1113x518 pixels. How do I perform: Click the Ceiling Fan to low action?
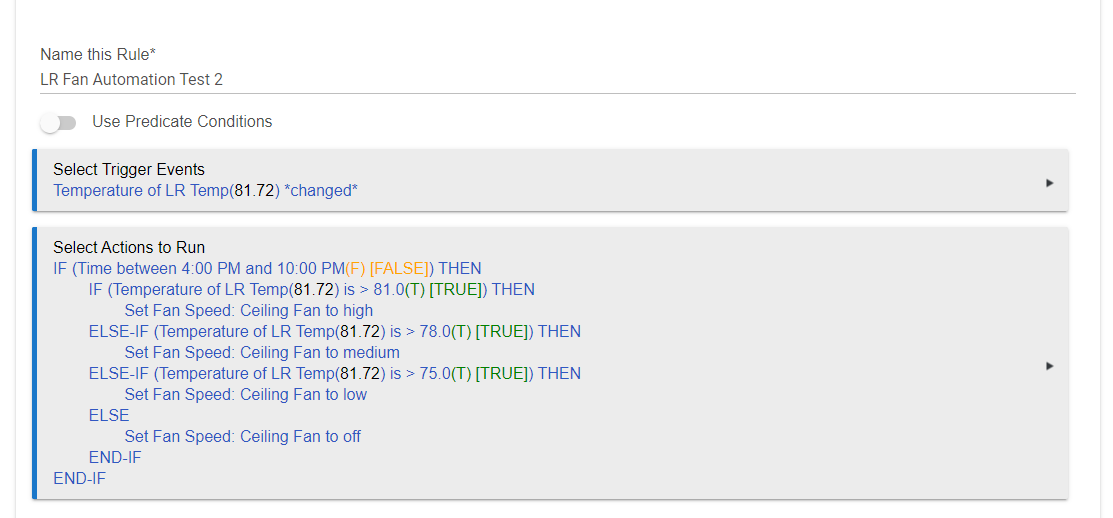[246, 395]
